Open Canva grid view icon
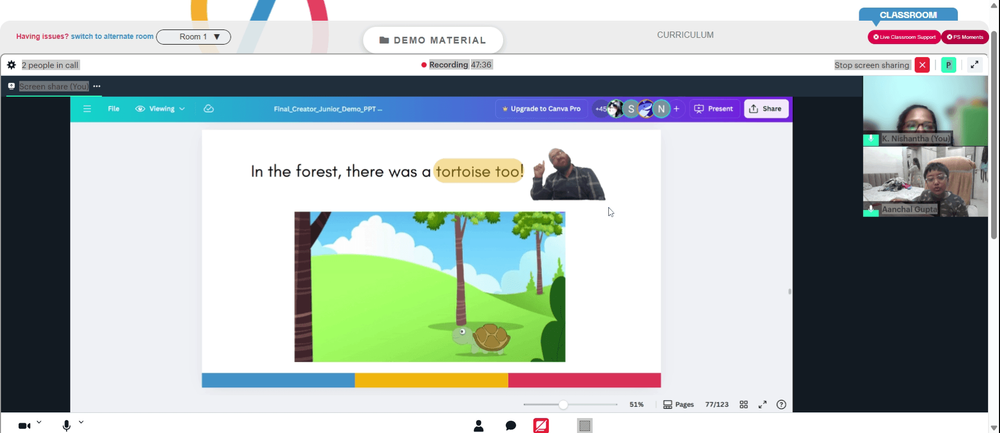This screenshot has height=433, width=1000. 744,404
